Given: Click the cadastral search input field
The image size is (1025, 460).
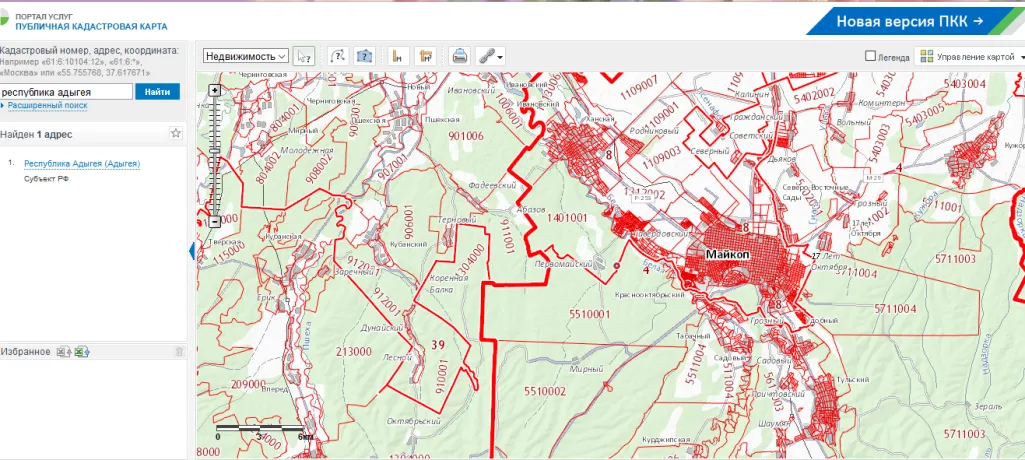Looking at the screenshot, I should pos(65,92).
